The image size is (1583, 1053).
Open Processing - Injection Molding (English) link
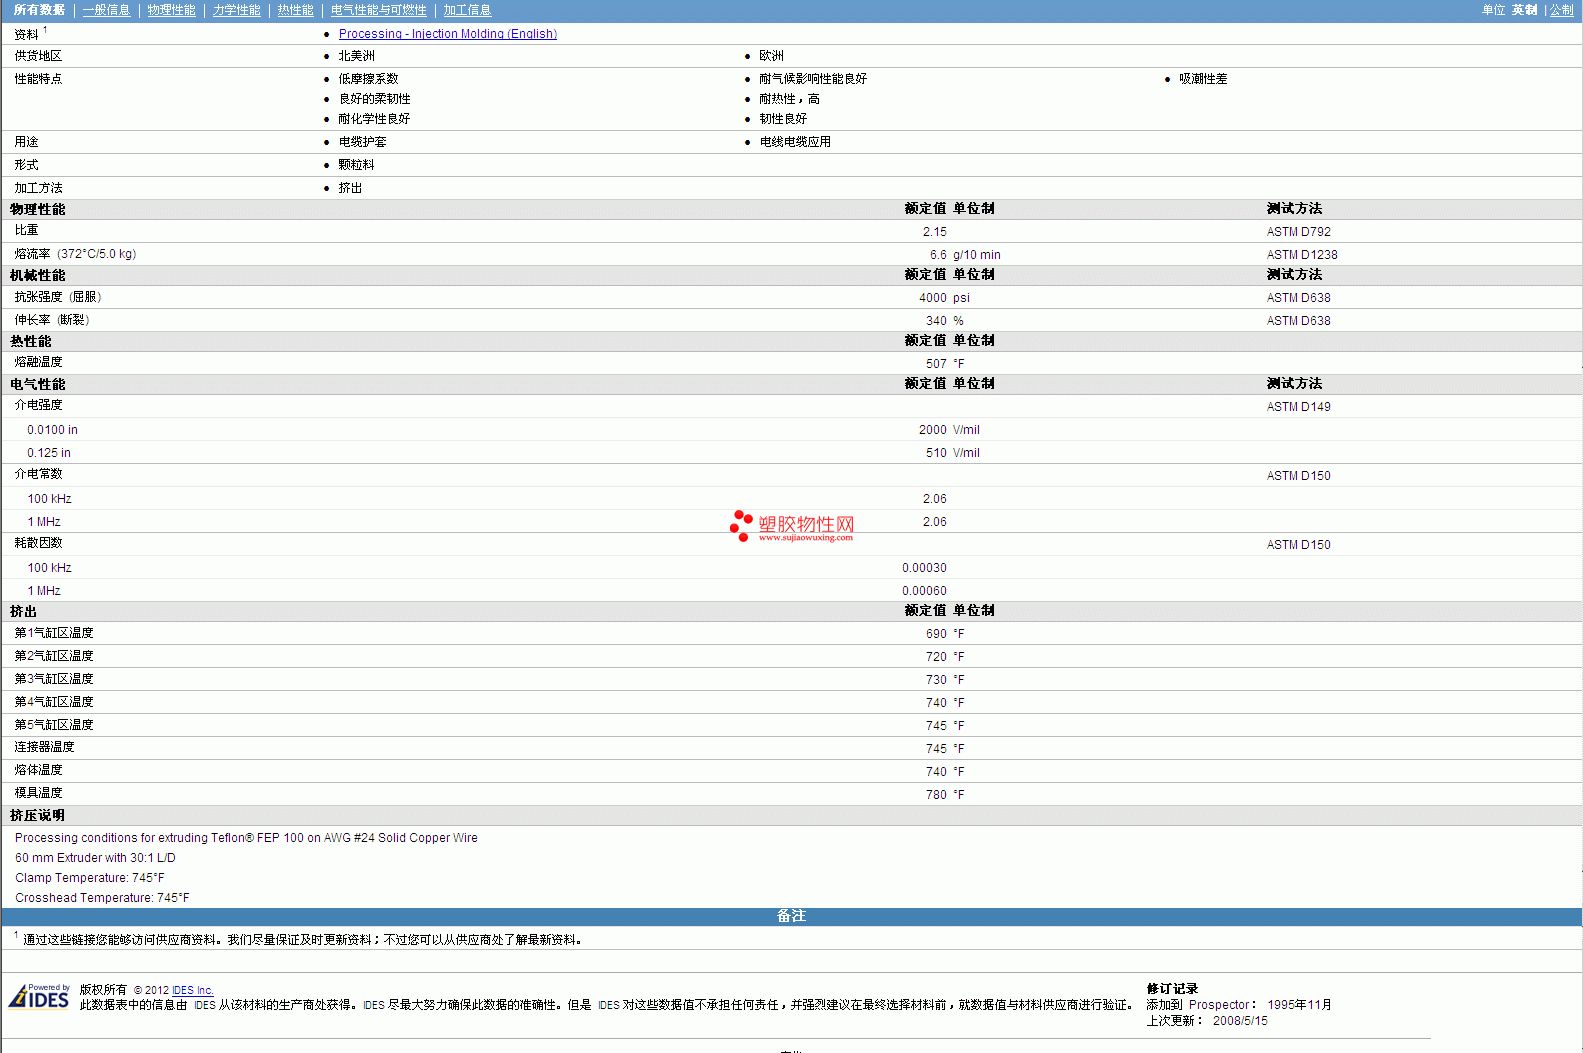447,34
